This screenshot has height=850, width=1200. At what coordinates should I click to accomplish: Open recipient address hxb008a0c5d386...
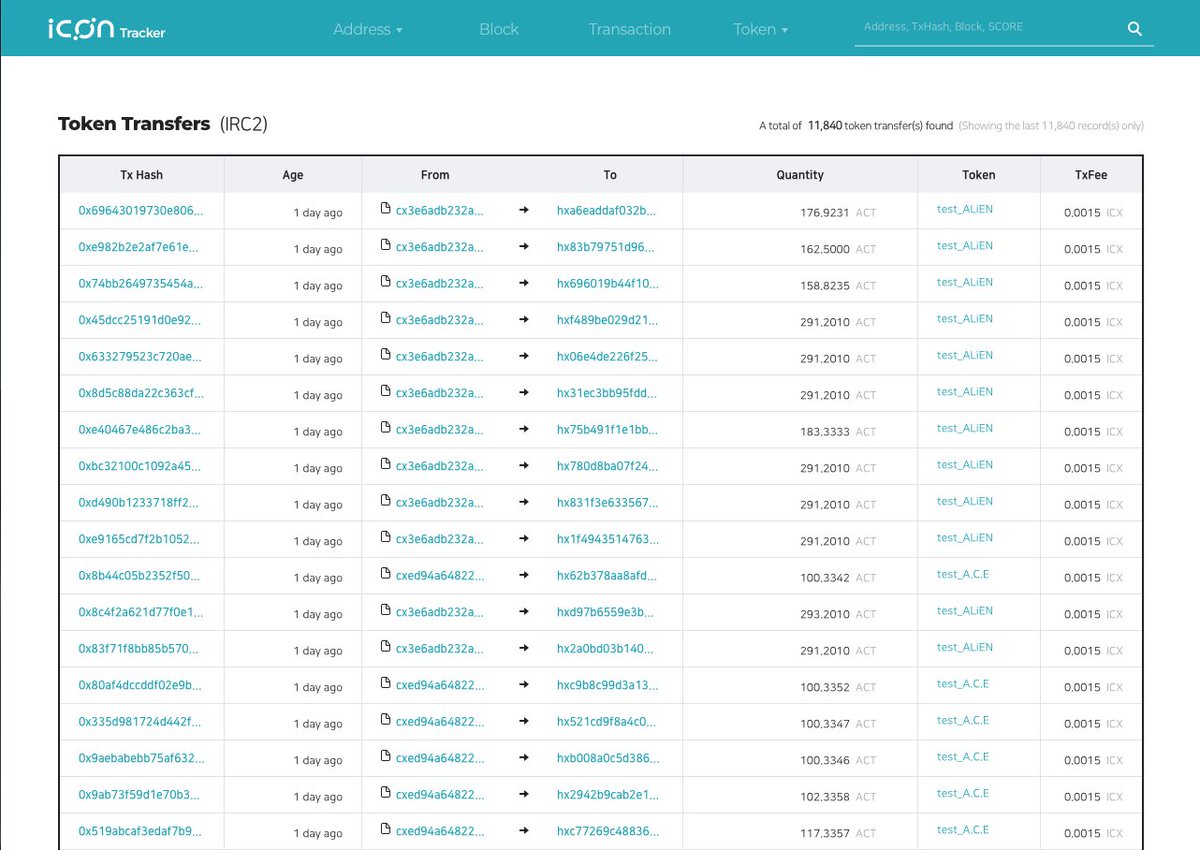608,758
